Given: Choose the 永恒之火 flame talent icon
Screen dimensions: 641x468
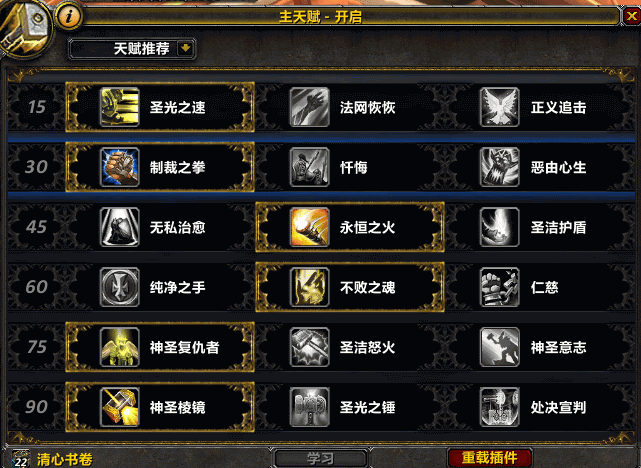Looking at the screenshot, I should (309, 227).
